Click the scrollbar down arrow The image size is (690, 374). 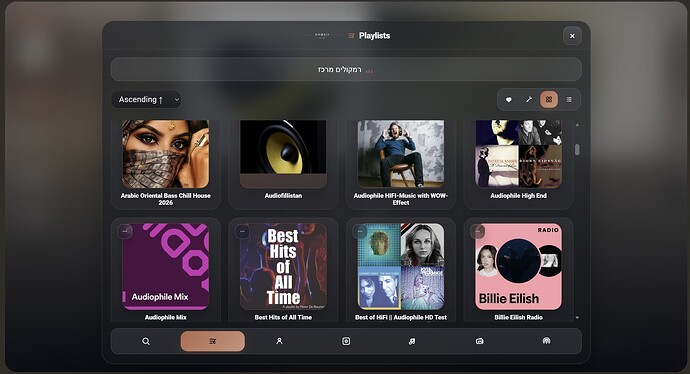click(577, 317)
